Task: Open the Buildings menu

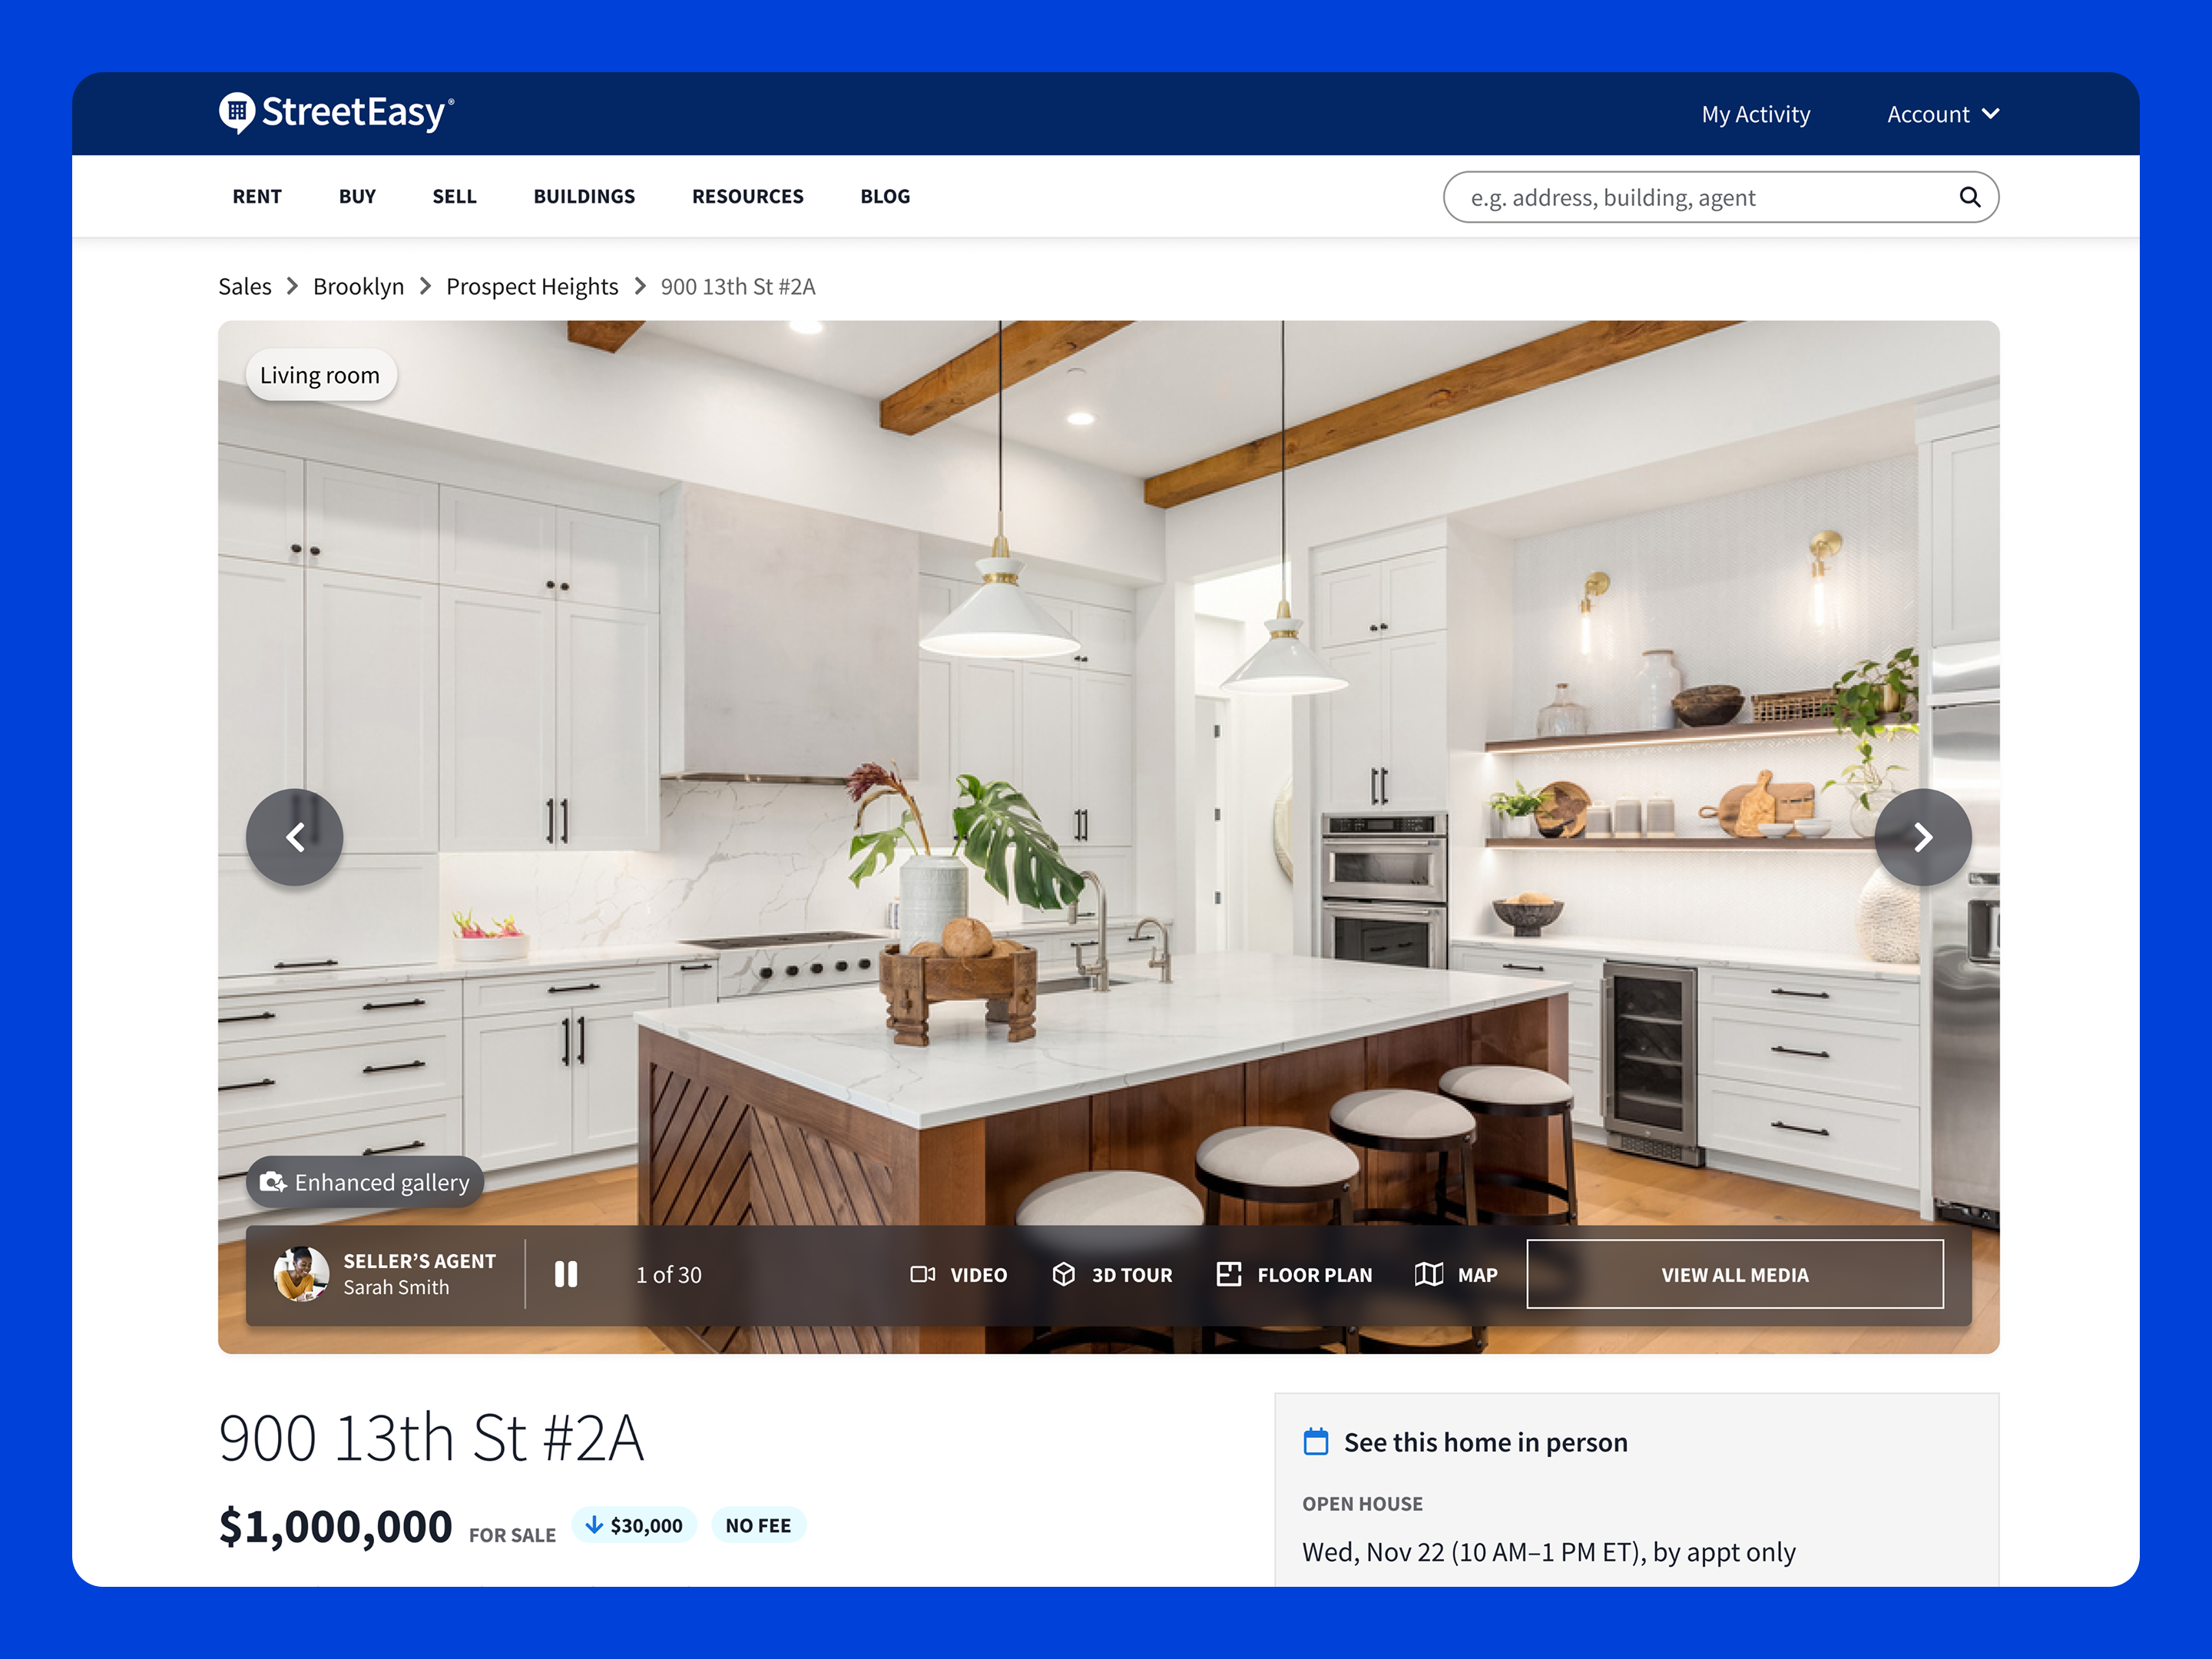Action: pos(584,196)
